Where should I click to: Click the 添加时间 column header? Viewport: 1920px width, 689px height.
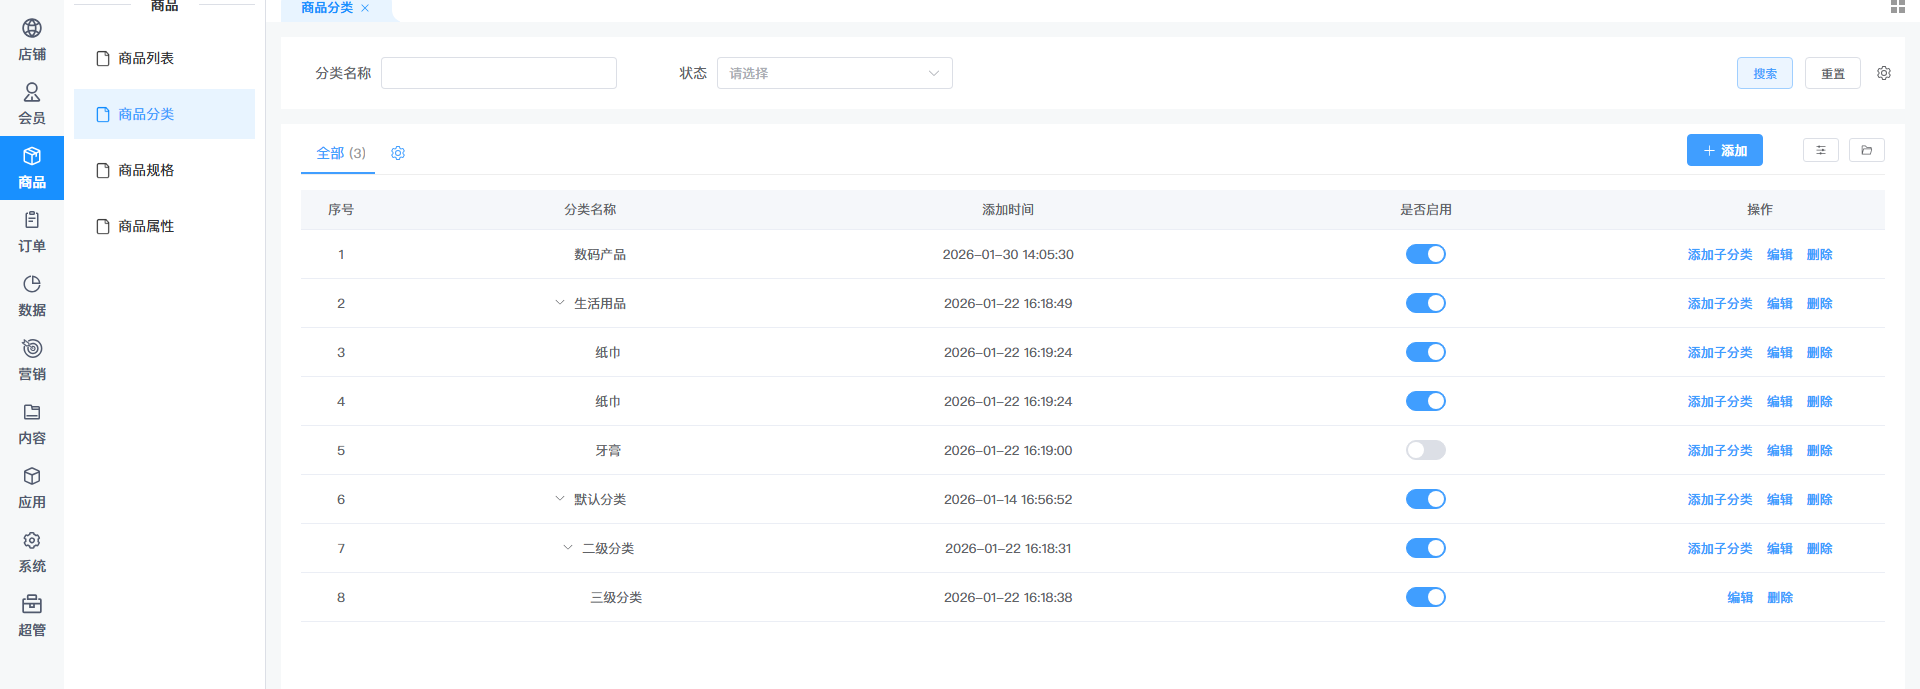(1008, 209)
